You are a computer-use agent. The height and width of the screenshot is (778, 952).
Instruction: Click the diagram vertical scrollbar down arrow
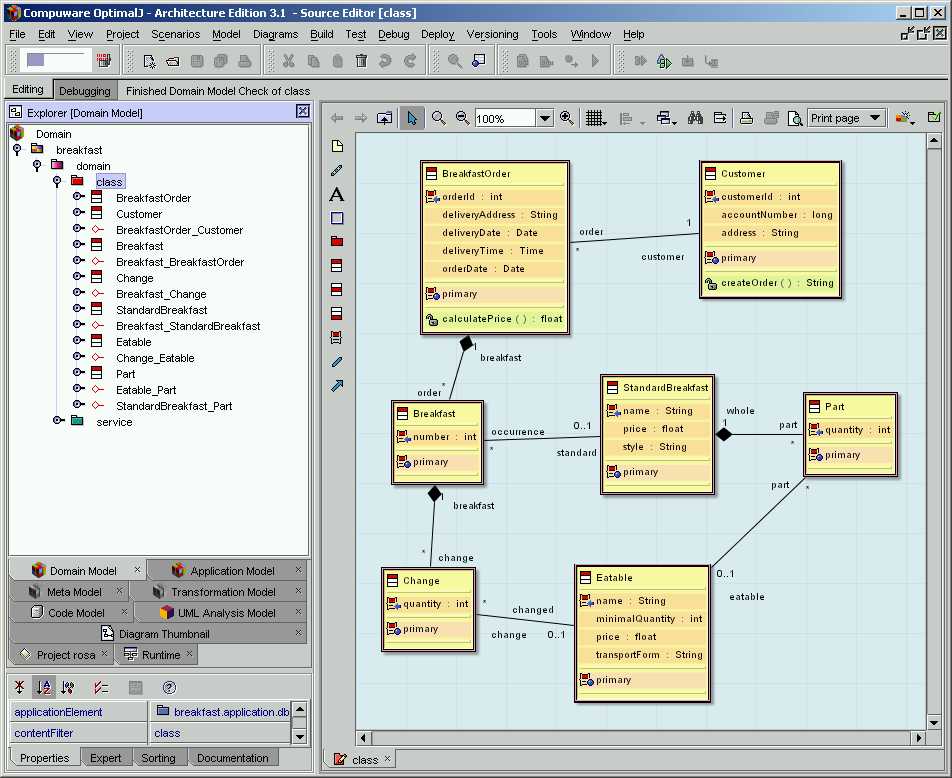pyautogui.click(x=933, y=722)
